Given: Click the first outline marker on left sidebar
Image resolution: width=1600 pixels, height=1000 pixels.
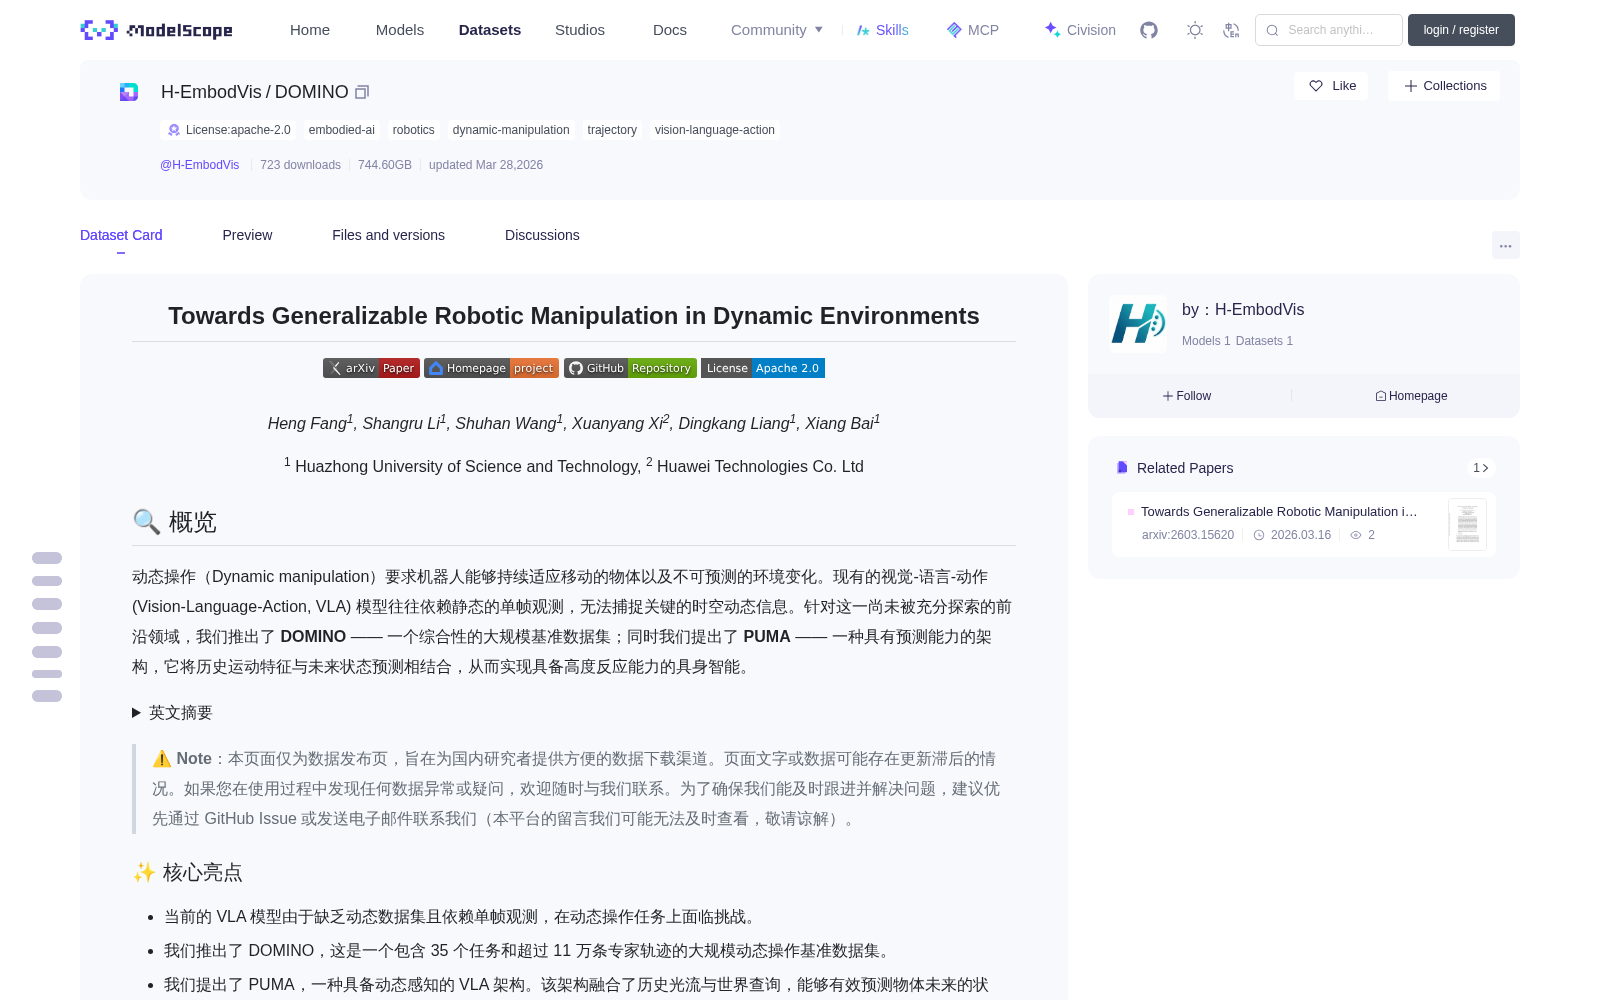Looking at the screenshot, I should coord(47,558).
